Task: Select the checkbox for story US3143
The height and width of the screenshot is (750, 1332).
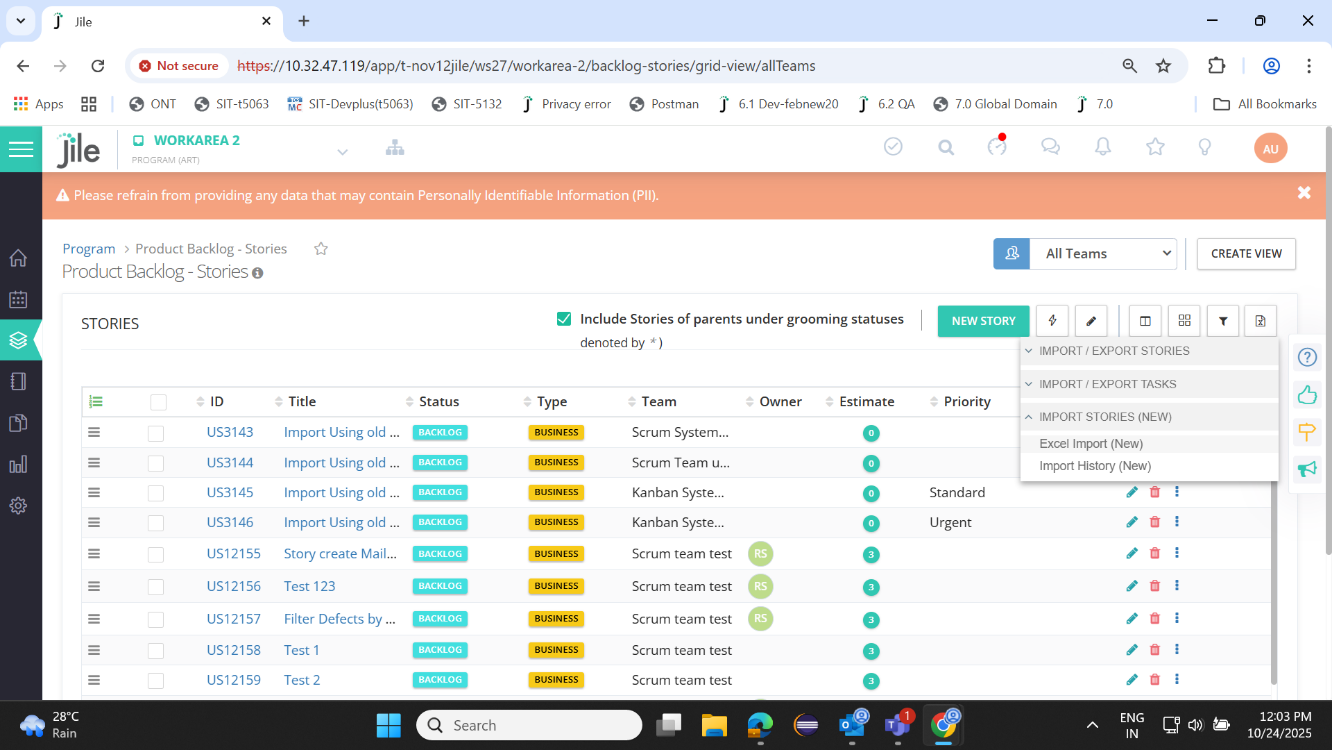Action: click(156, 433)
